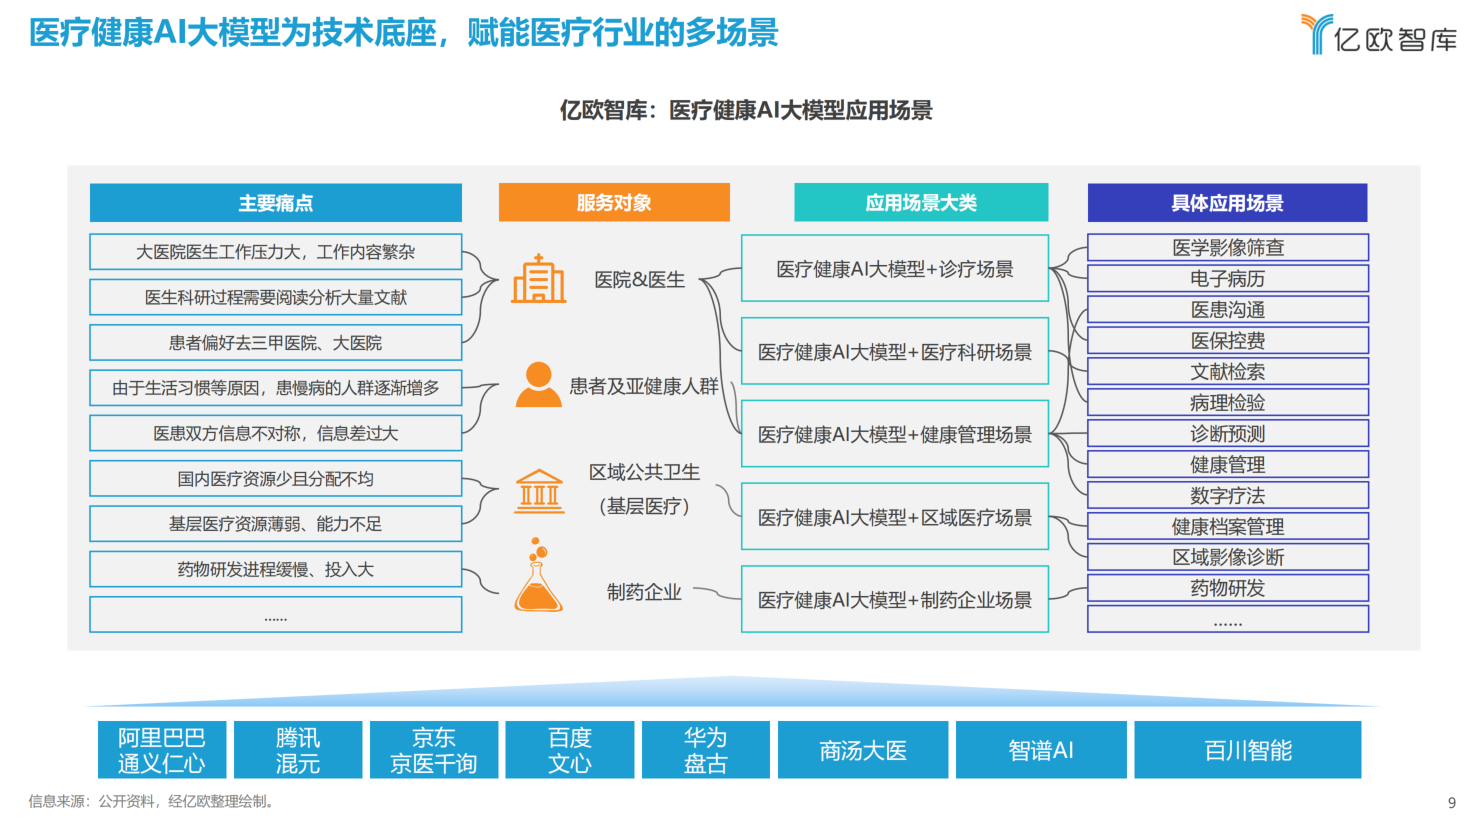The image size is (1477, 819).
Task: Click the 智谱AI box at the bottom
Action: [x=1040, y=748]
